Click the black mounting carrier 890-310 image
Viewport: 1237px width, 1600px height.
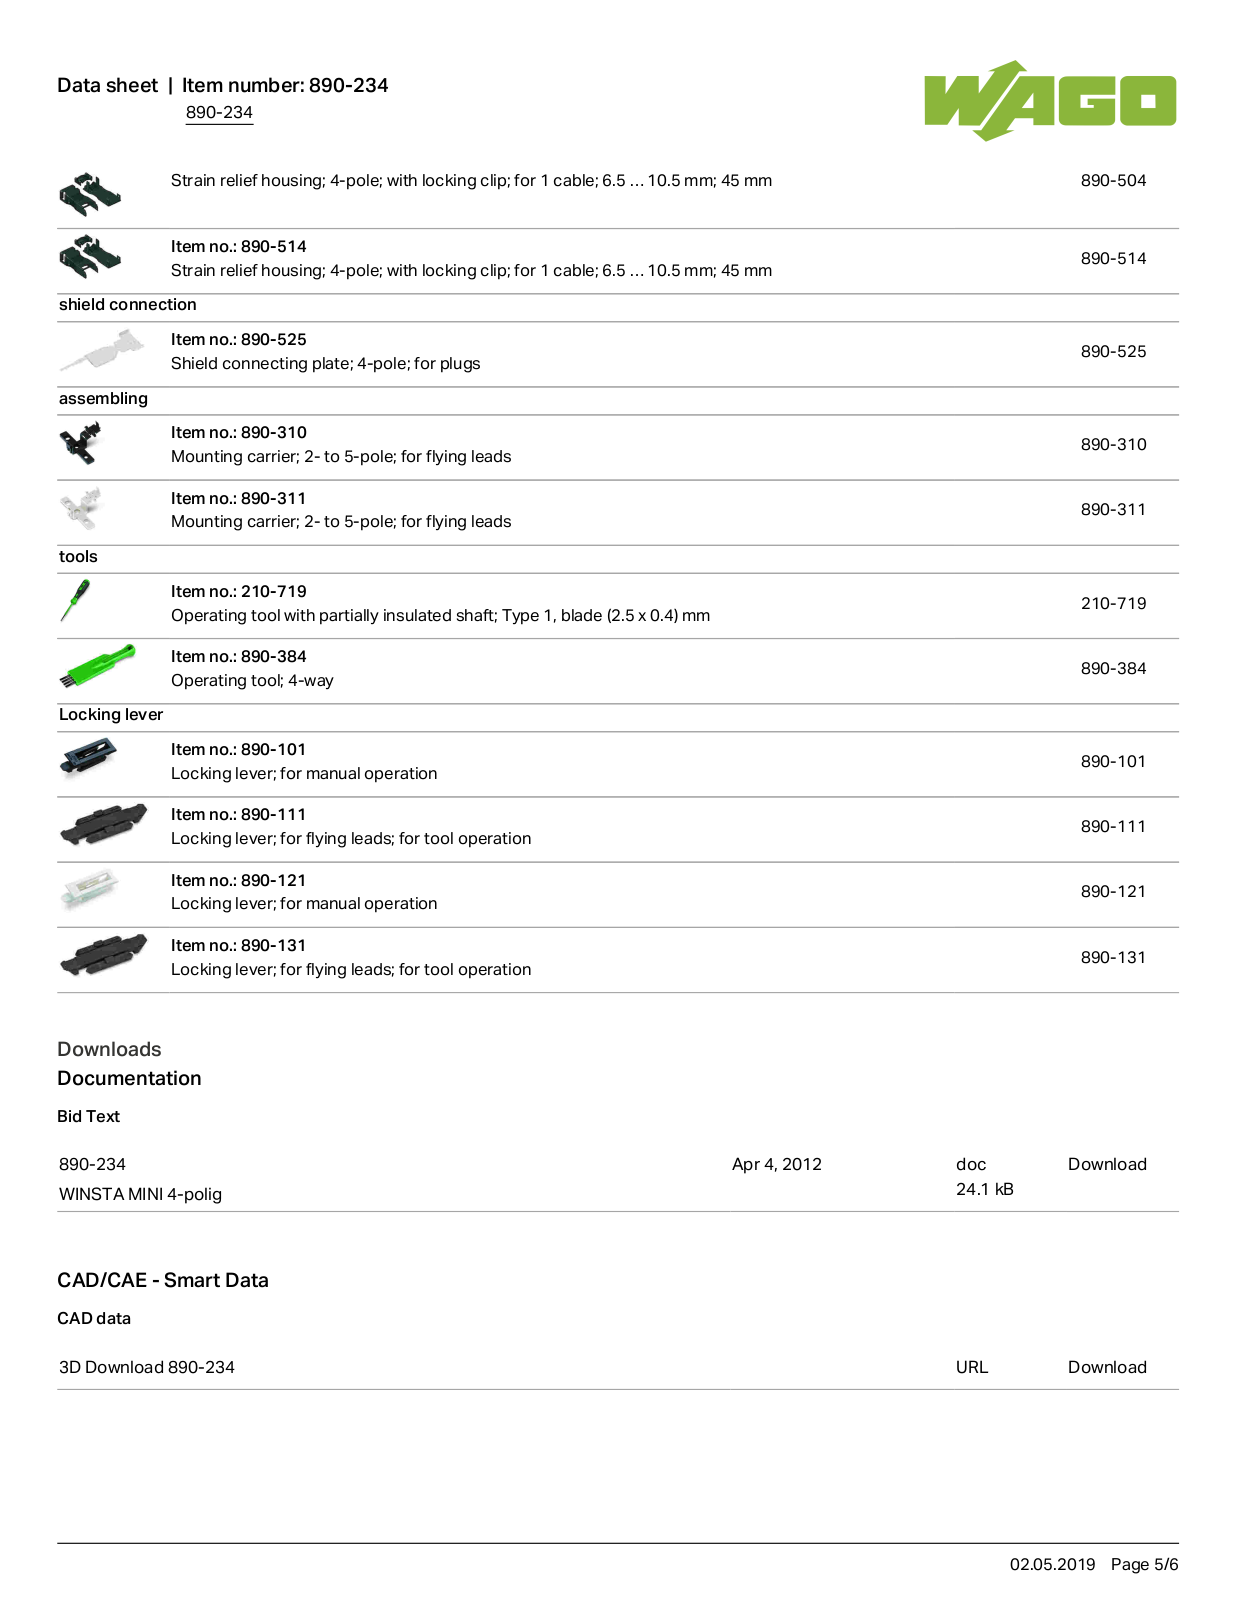[80, 443]
